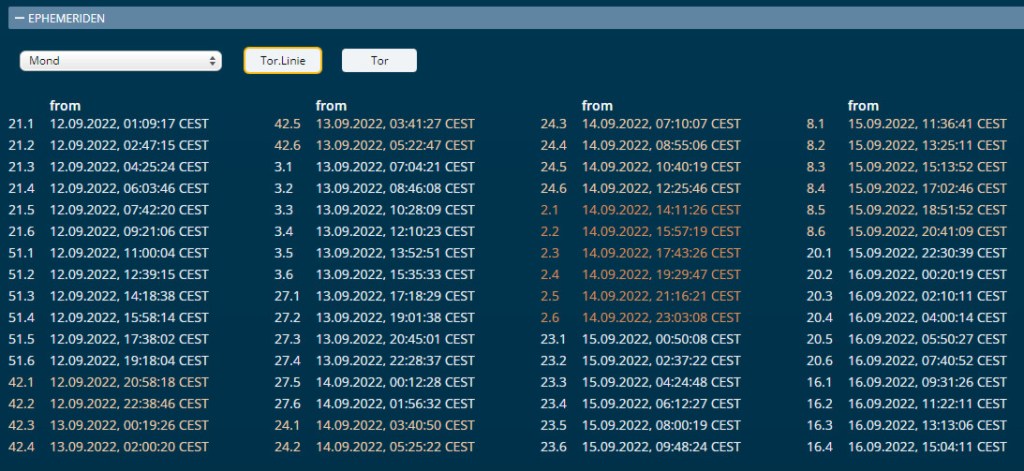Open the Mond planet dropdown
The image size is (1024, 471).
tap(120, 61)
